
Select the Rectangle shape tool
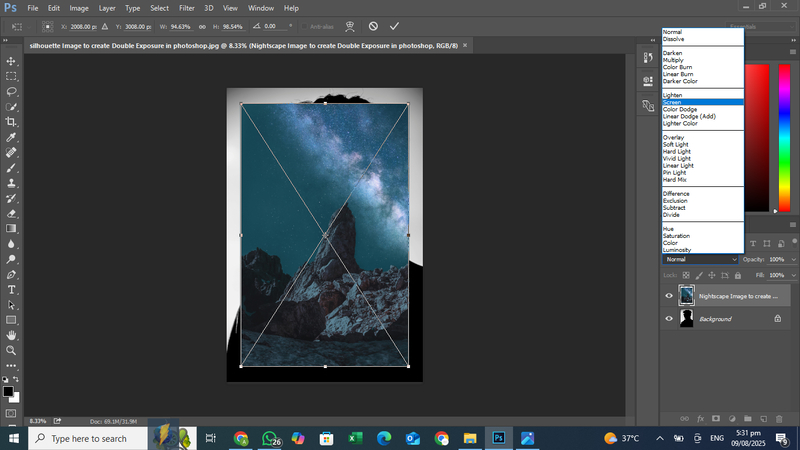point(11,320)
